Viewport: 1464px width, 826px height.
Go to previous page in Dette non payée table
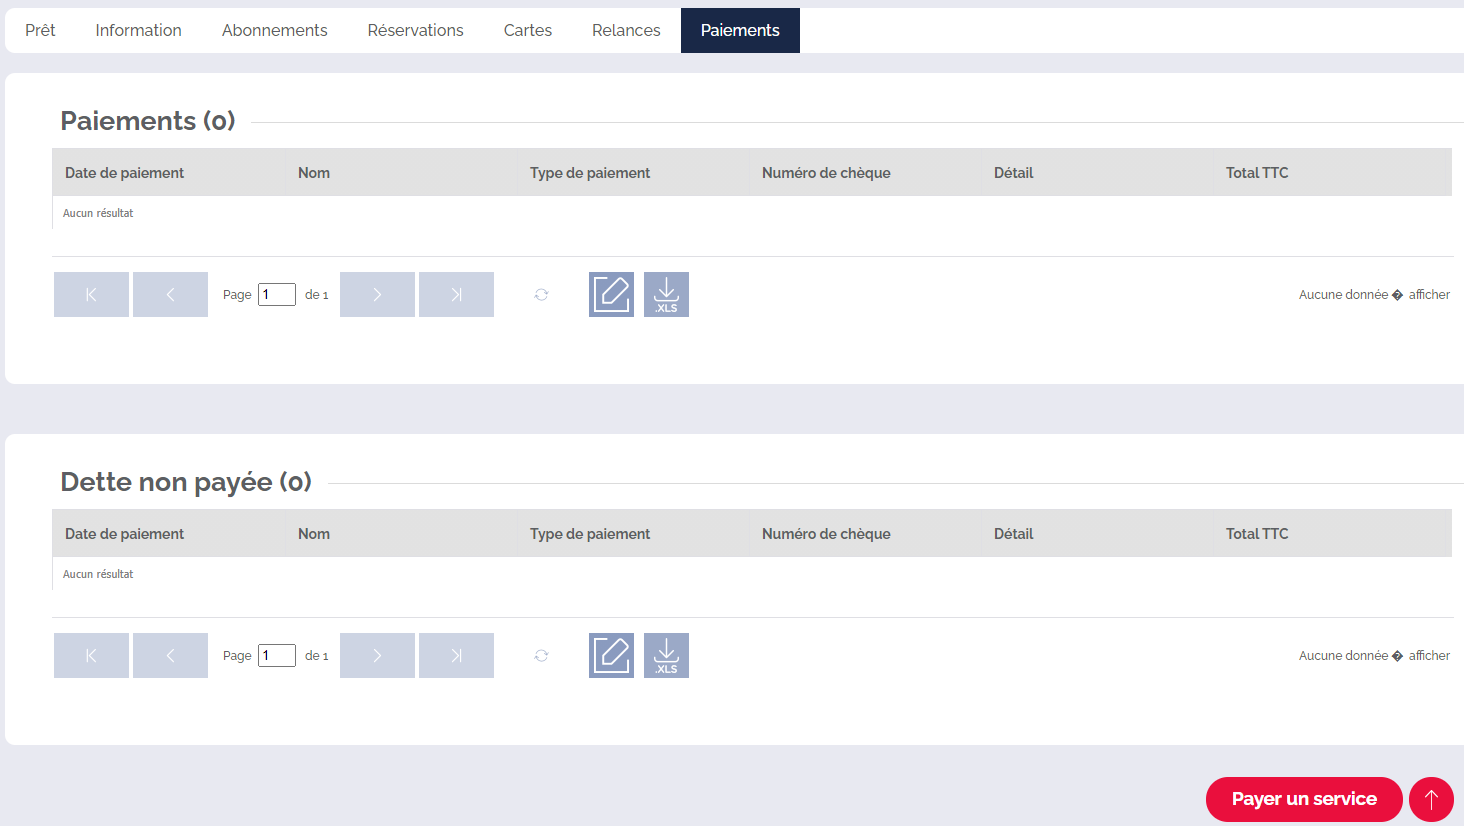click(170, 655)
